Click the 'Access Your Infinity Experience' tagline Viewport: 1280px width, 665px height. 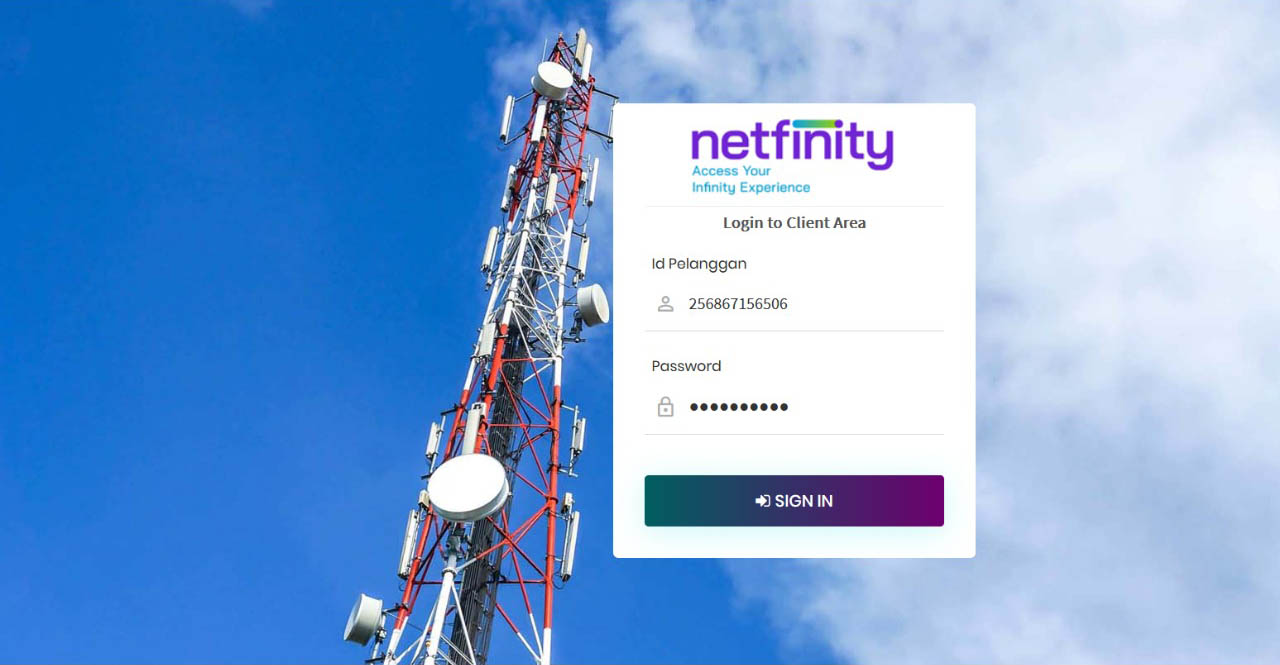pyautogui.click(x=751, y=179)
